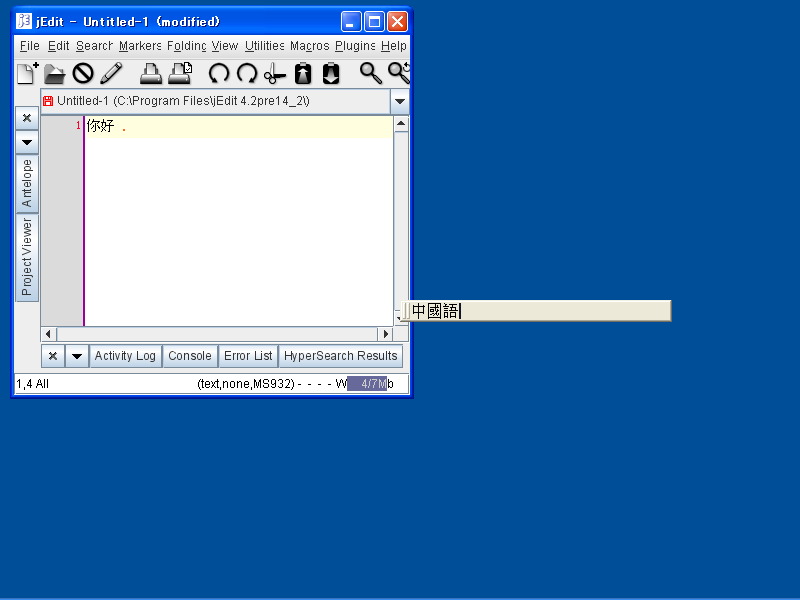Click the Find magnifier icon
The height and width of the screenshot is (600, 800).
(x=370, y=73)
